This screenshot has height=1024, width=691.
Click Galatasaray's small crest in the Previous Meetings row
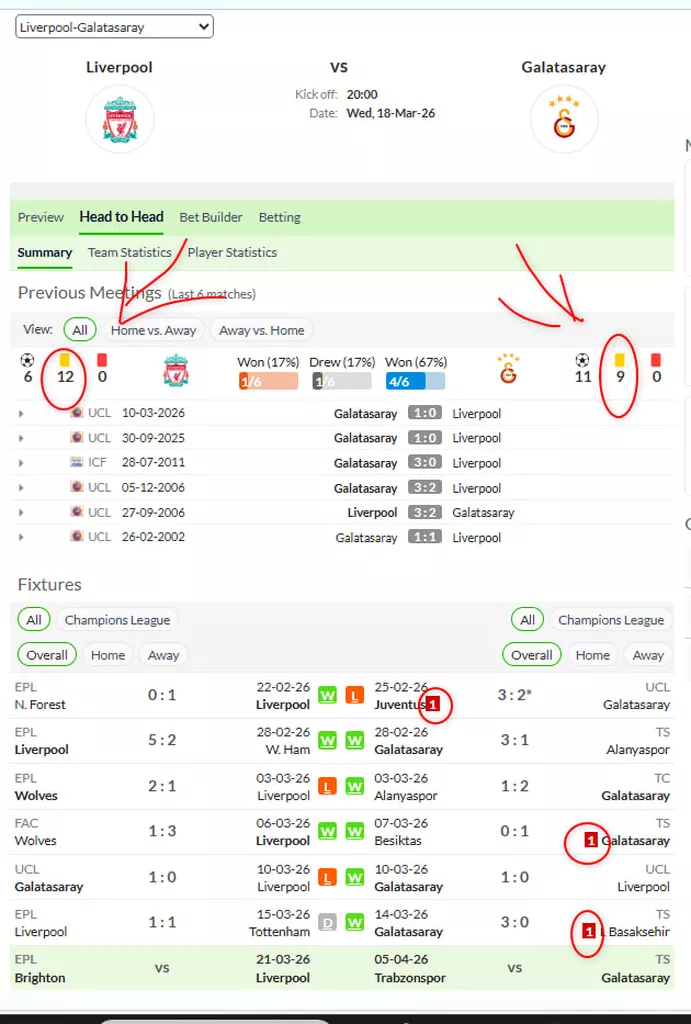point(508,370)
